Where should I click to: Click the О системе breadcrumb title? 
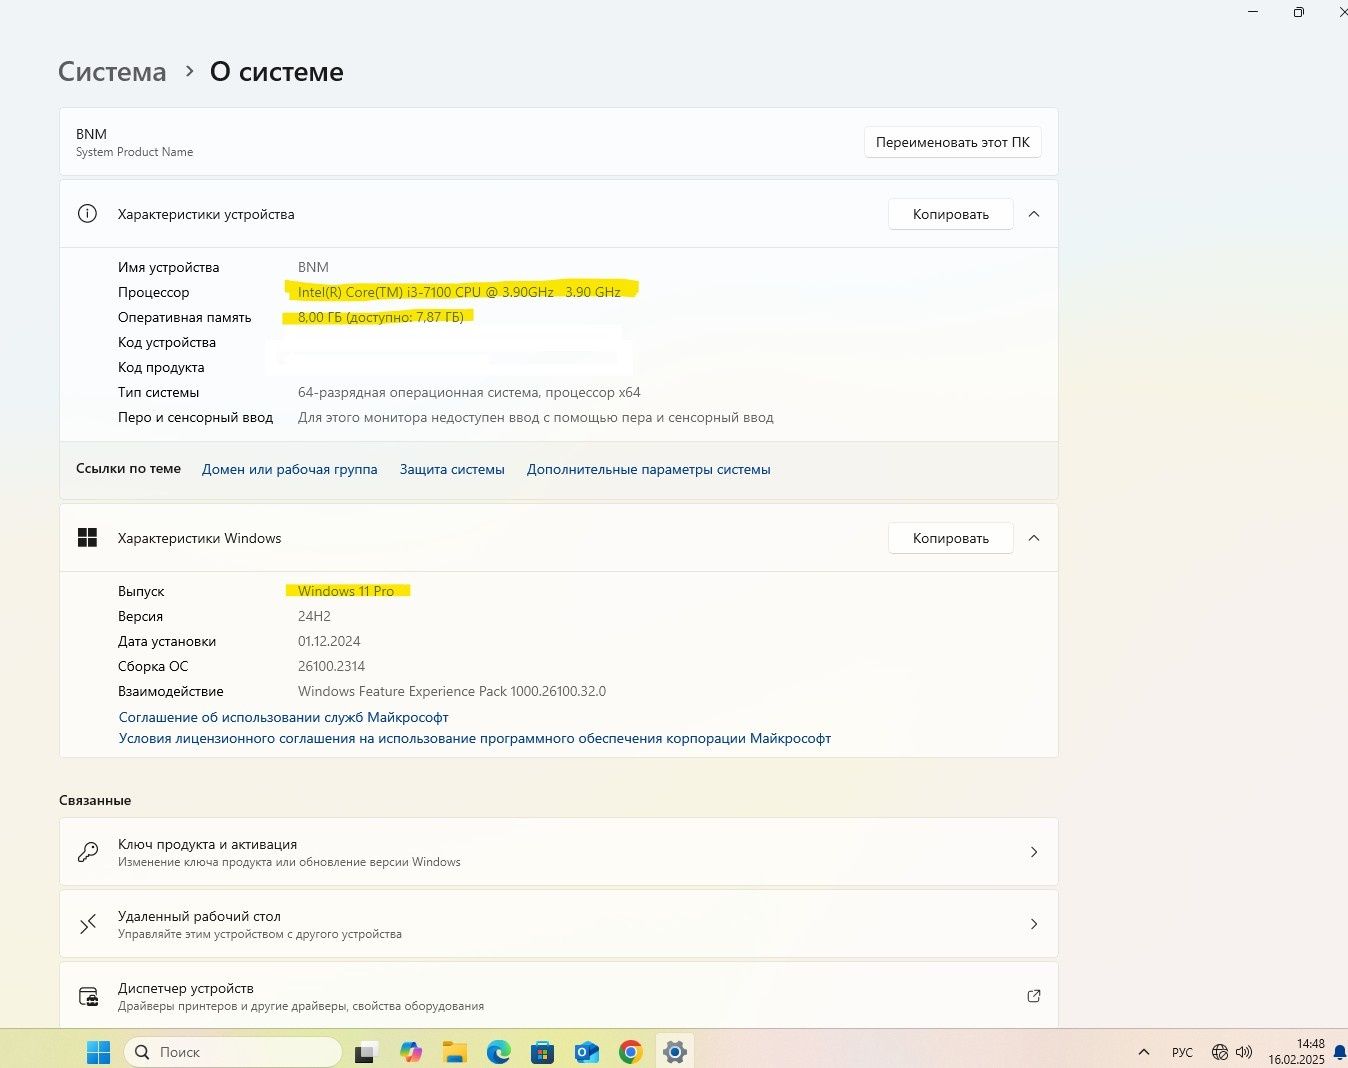[276, 72]
